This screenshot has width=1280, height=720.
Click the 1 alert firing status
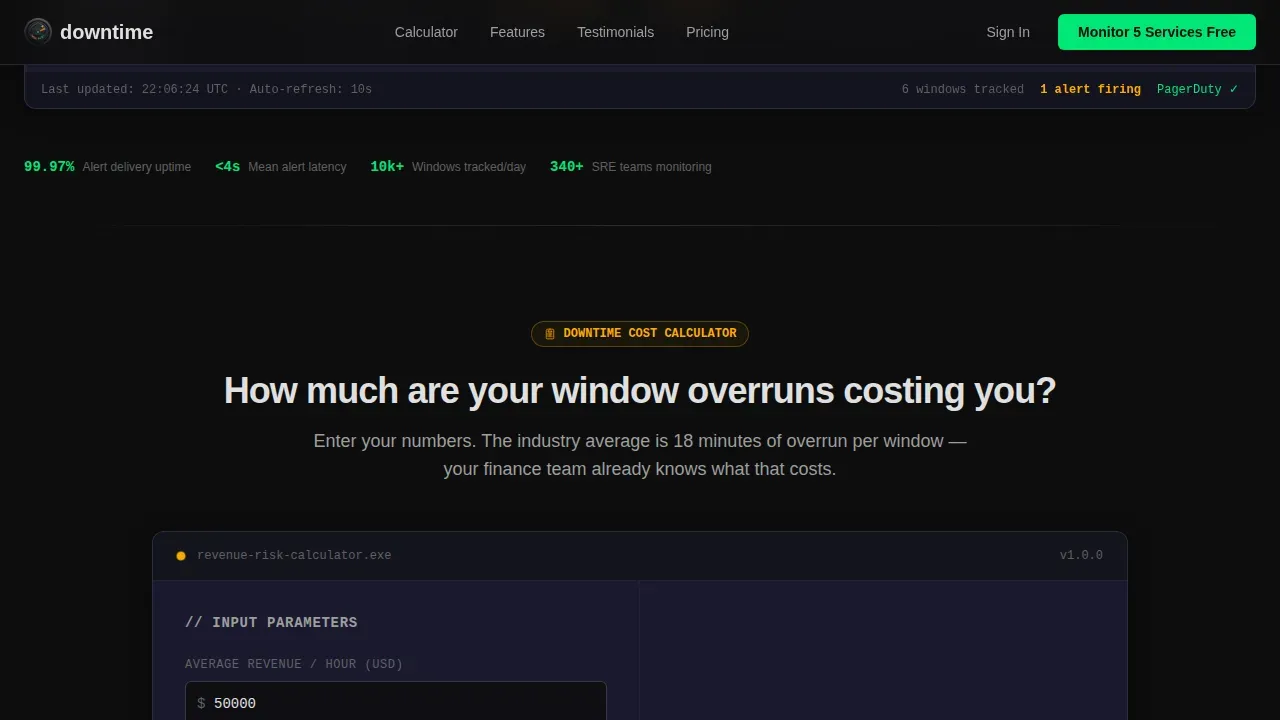click(x=1090, y=89)
